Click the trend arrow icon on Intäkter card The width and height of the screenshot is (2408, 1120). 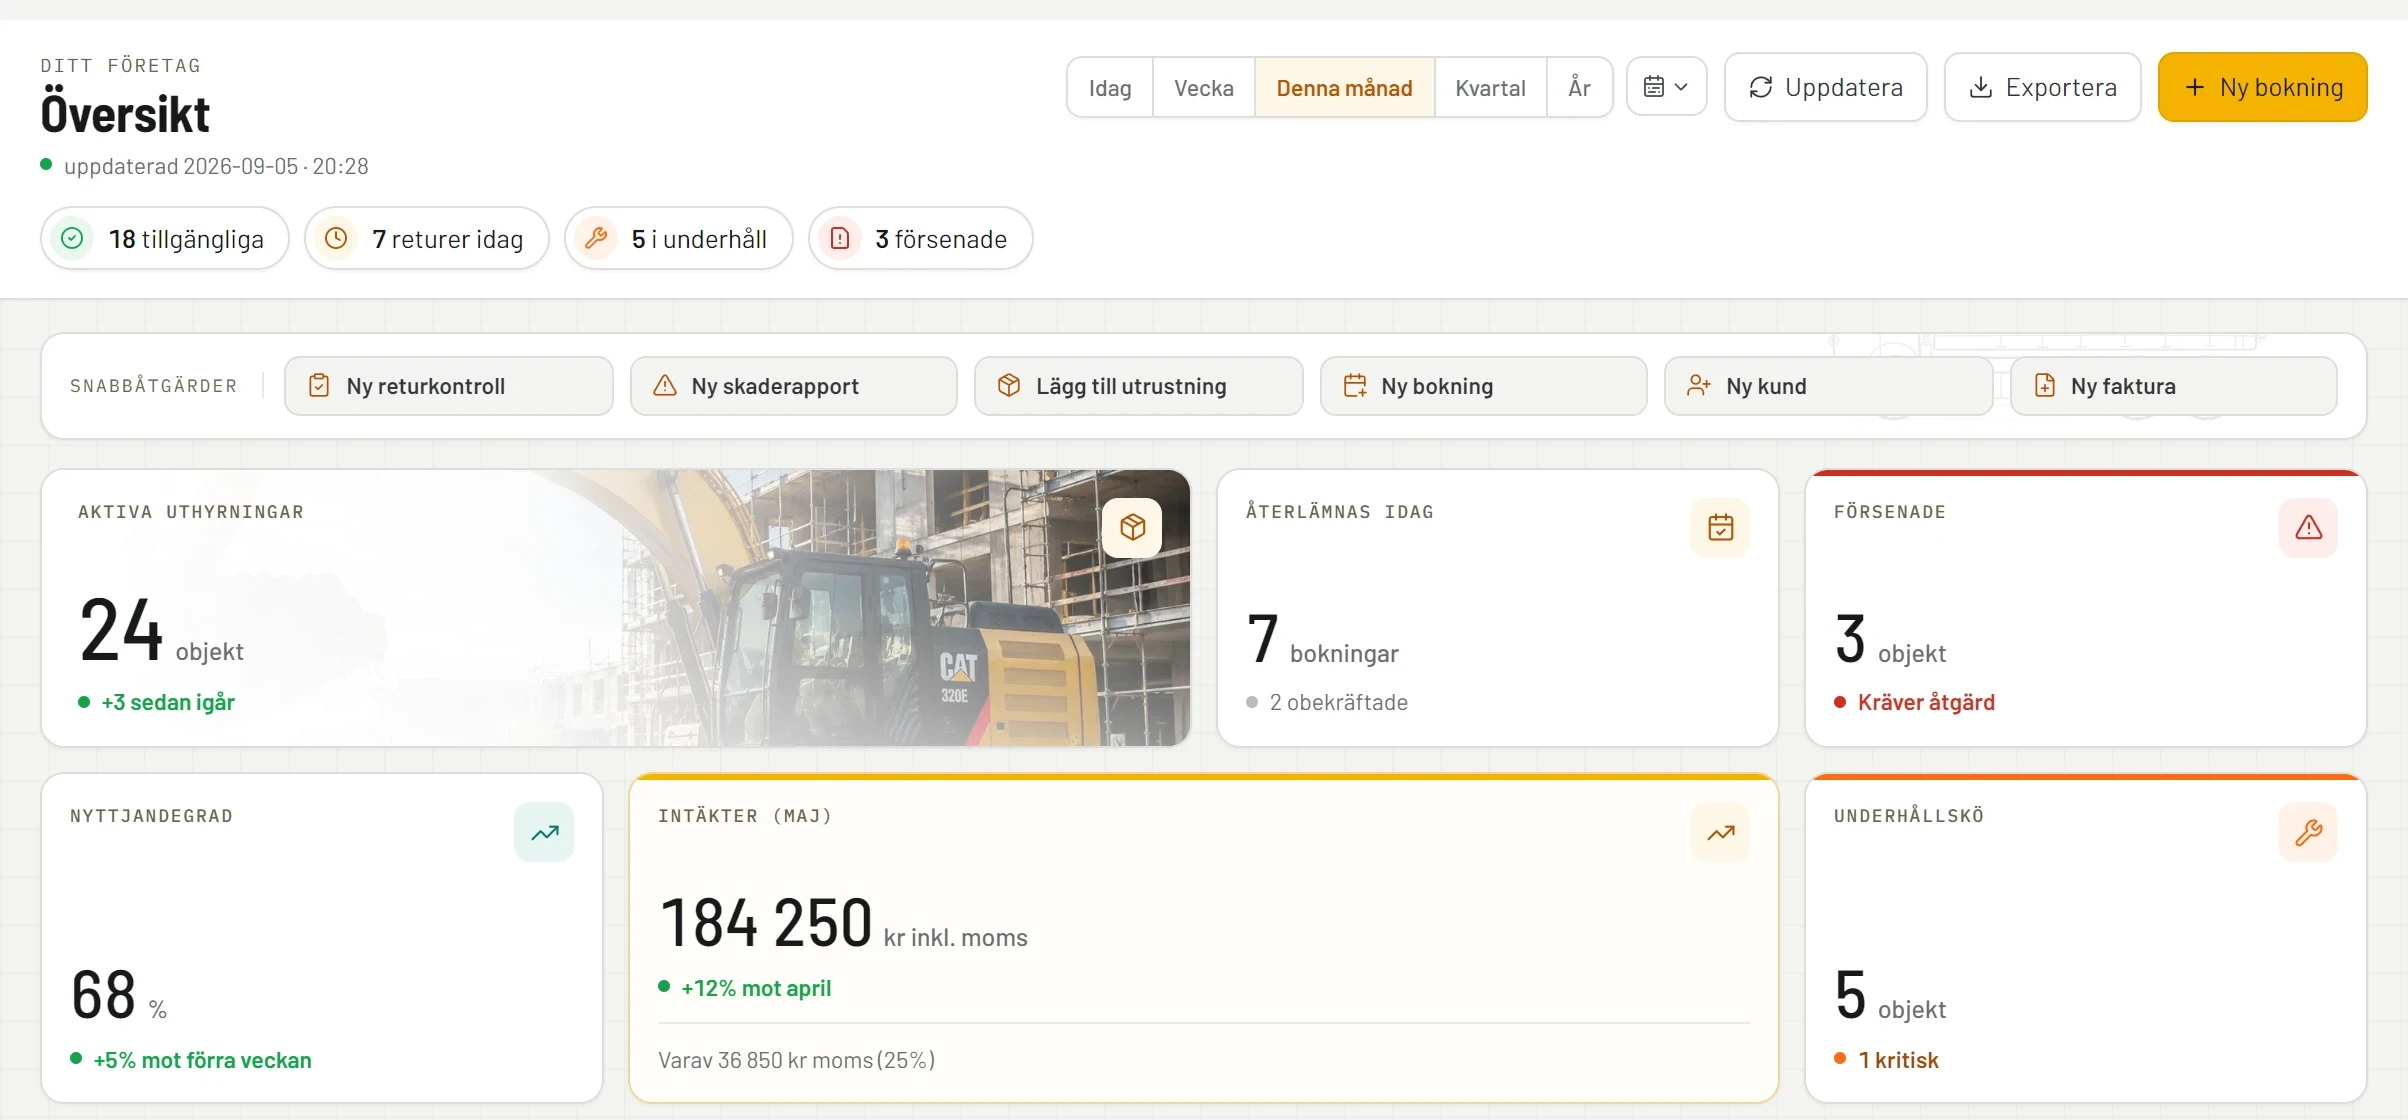[1720, 832]
